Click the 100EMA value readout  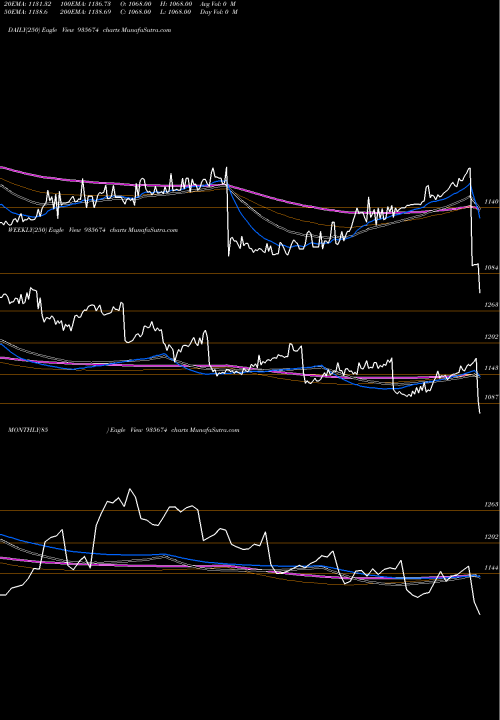tap(85, 4)
